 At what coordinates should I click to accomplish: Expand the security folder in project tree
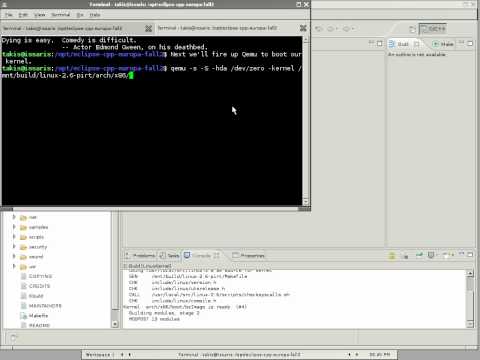14,247
